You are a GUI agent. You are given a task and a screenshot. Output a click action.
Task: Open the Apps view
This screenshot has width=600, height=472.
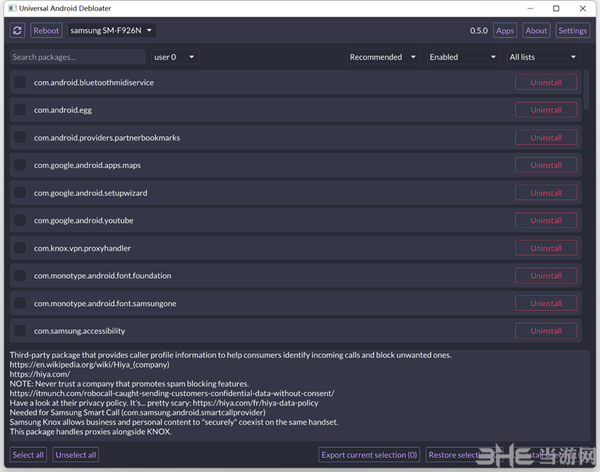(x=505, y=31)
